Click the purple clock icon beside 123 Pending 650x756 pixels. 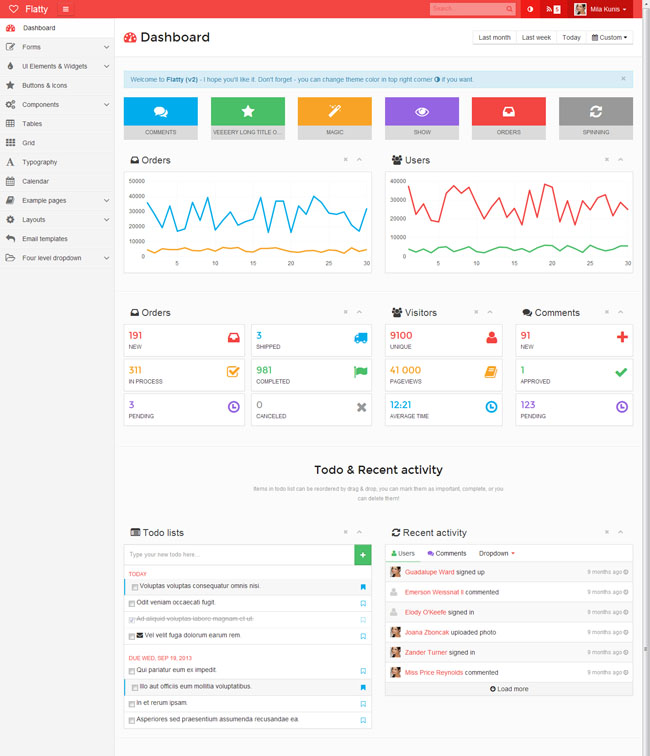622,407
